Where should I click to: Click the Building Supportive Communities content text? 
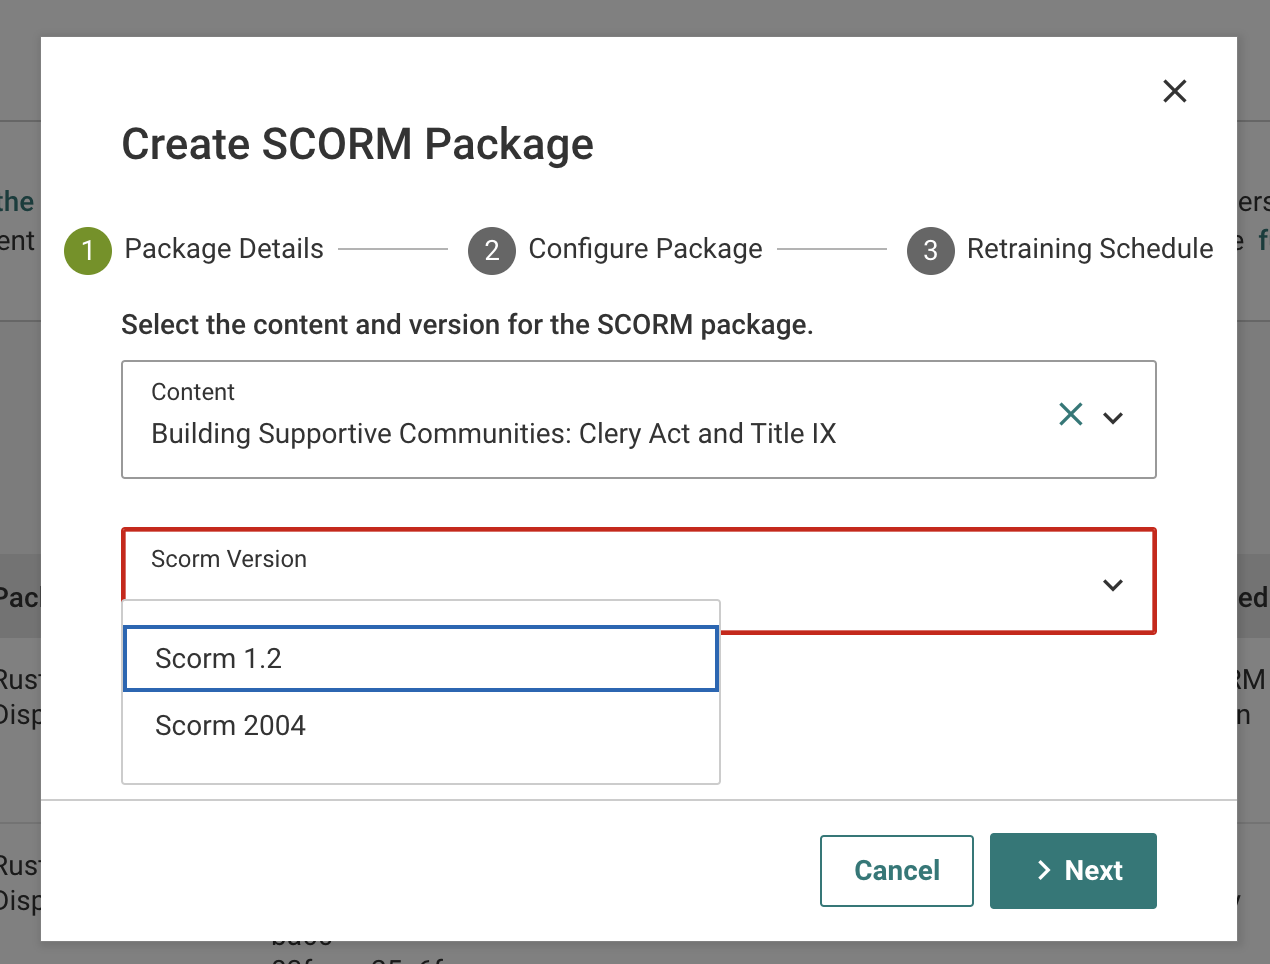click(493, 433)
